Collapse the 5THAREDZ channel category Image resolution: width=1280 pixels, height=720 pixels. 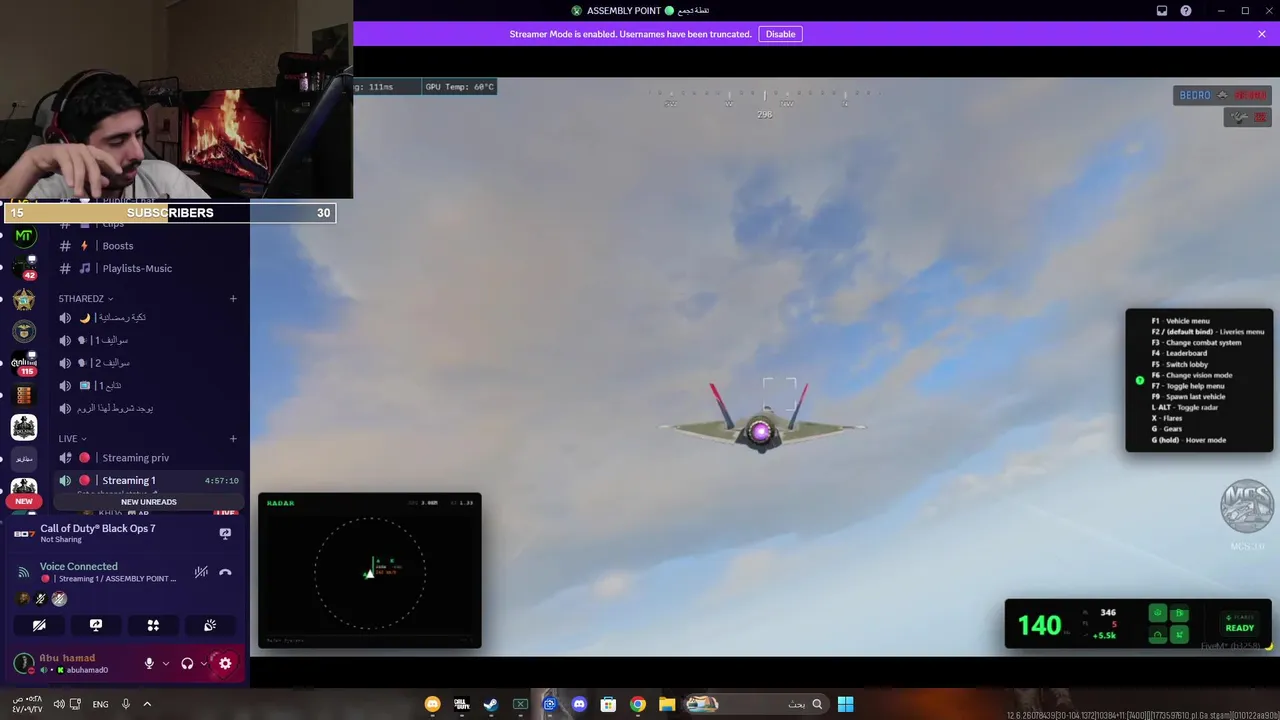tap(86, 298)
